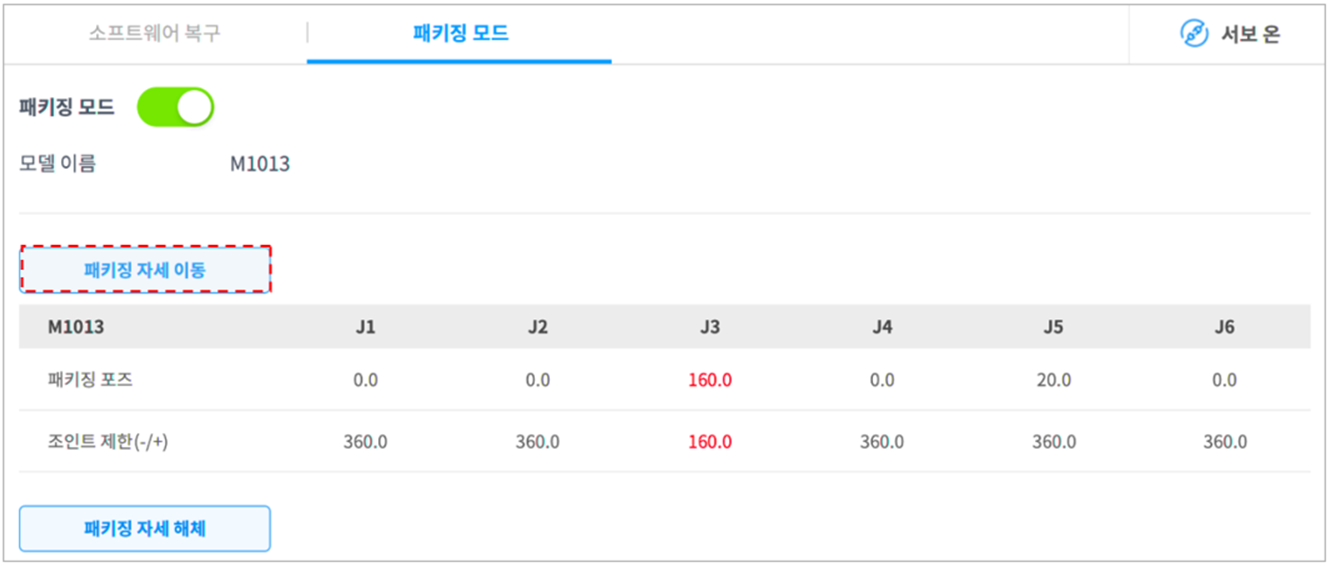Select the J6 column header
Screen dimensions: 1330x567
click(1225, 327)
